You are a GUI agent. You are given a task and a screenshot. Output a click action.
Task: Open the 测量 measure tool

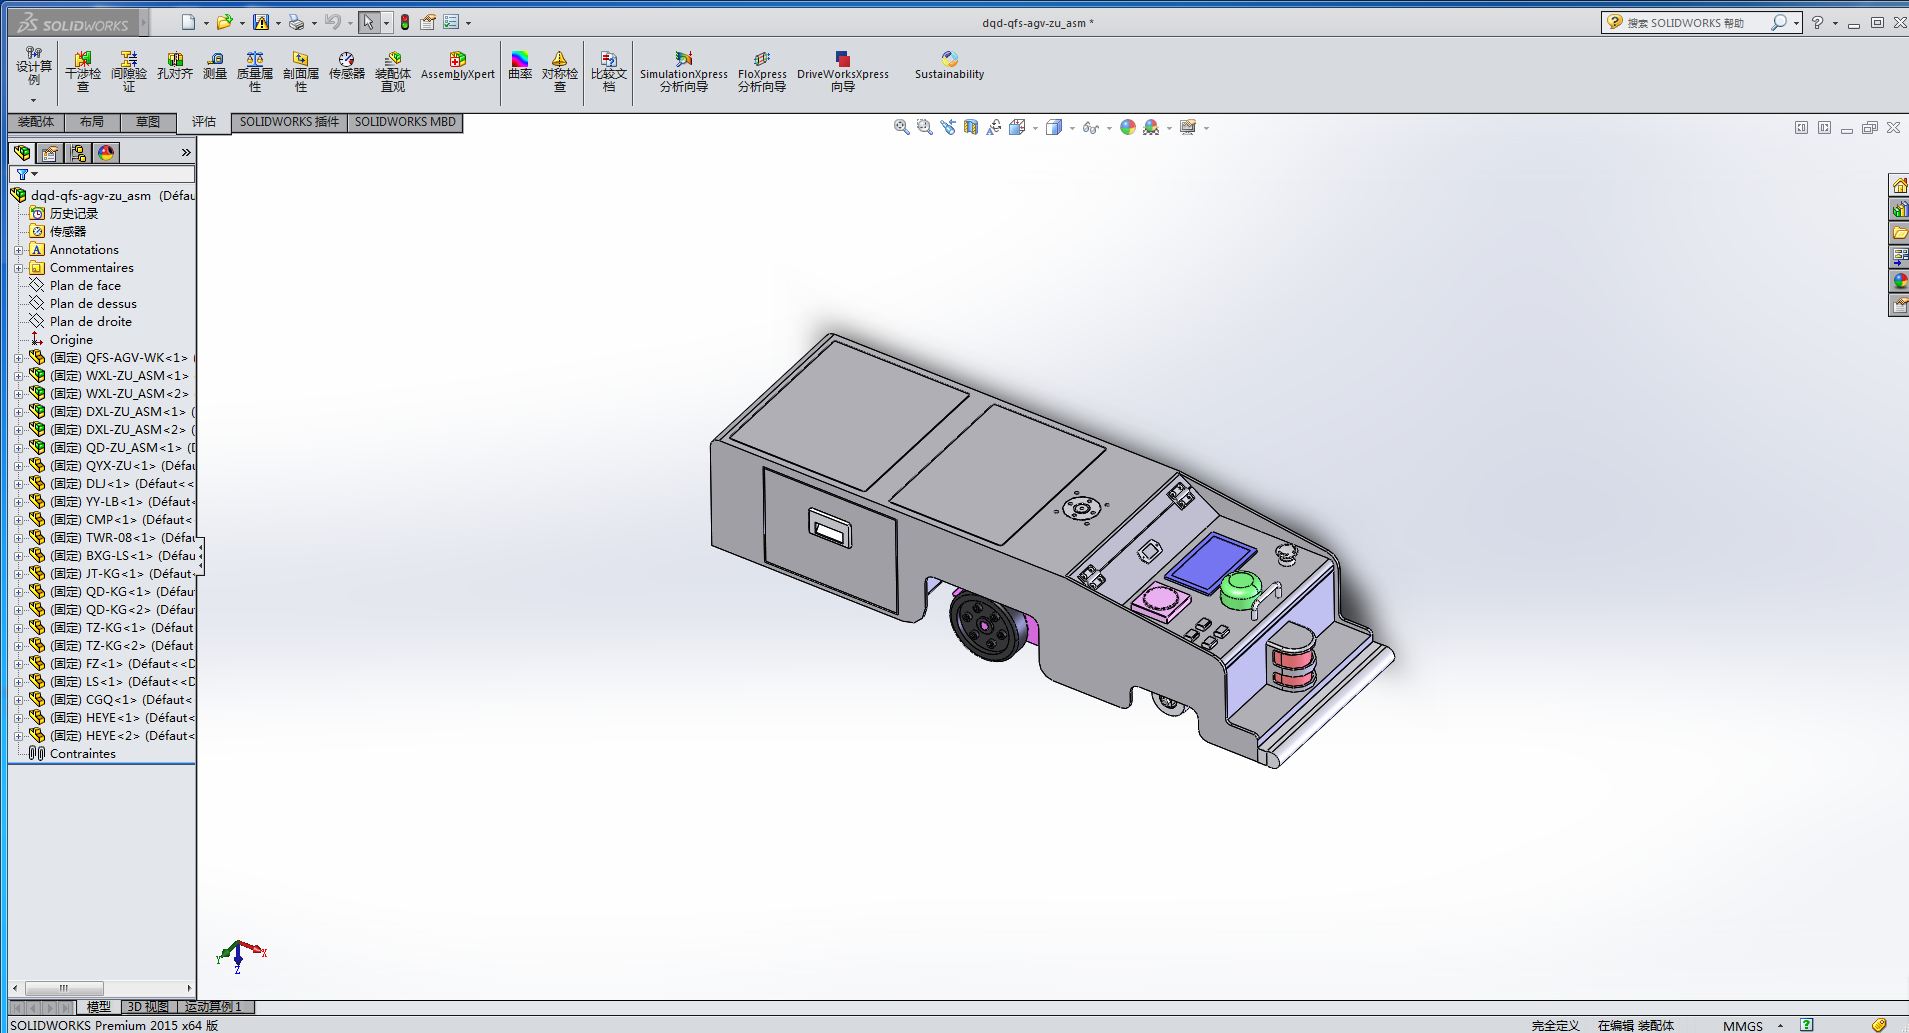click(x=215, y=66)
